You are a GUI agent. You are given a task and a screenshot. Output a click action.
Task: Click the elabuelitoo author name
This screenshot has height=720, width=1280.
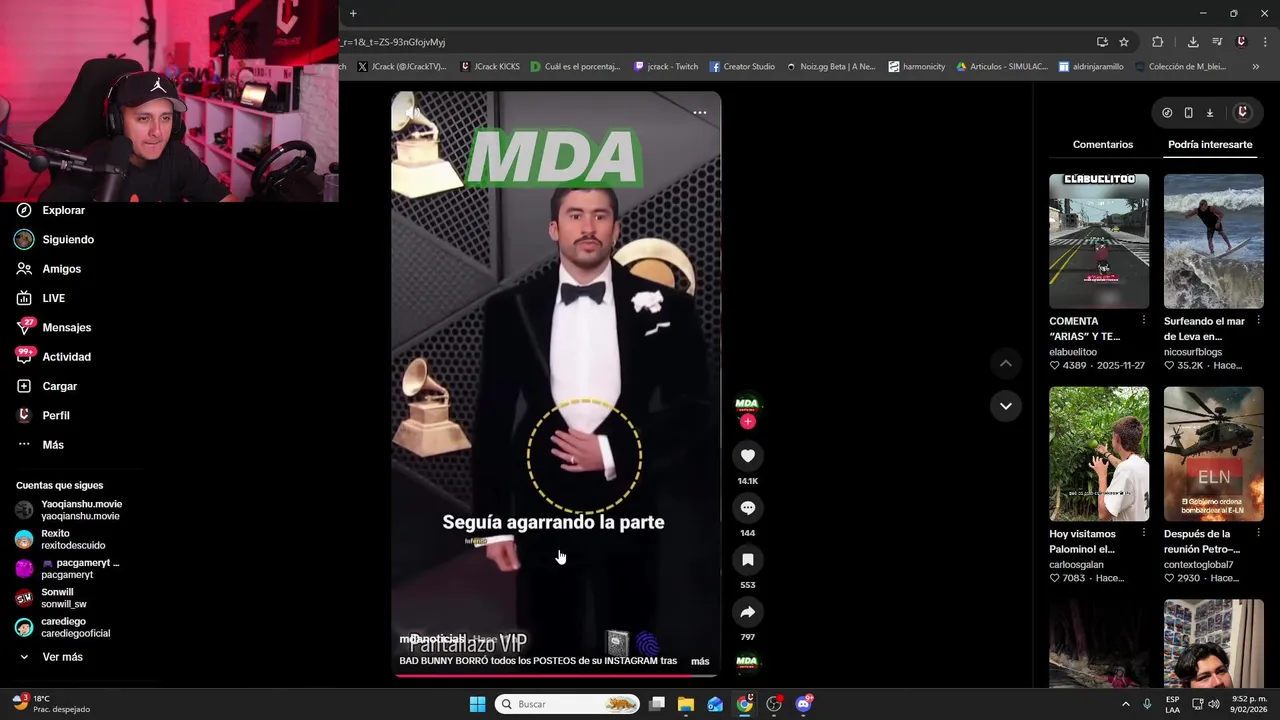point(1073,352)
